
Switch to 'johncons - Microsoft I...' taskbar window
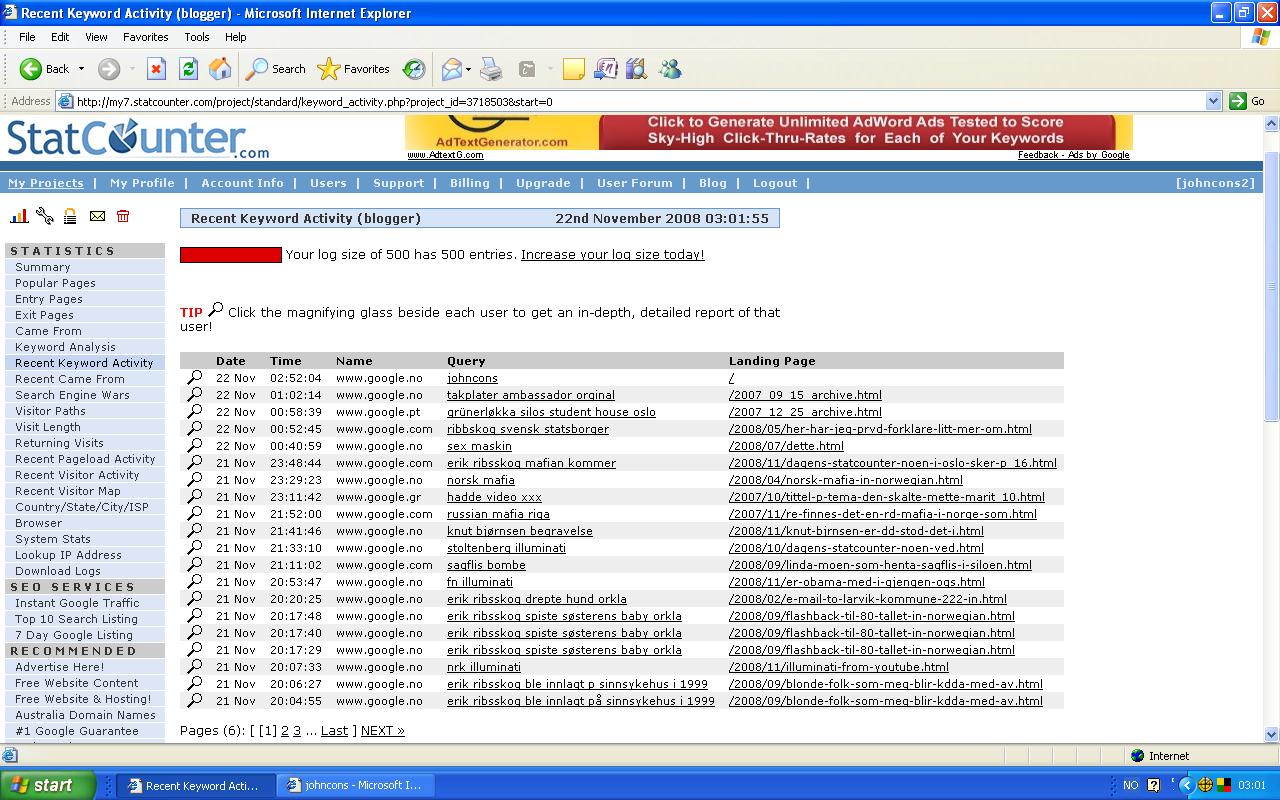tap(355, 785)
